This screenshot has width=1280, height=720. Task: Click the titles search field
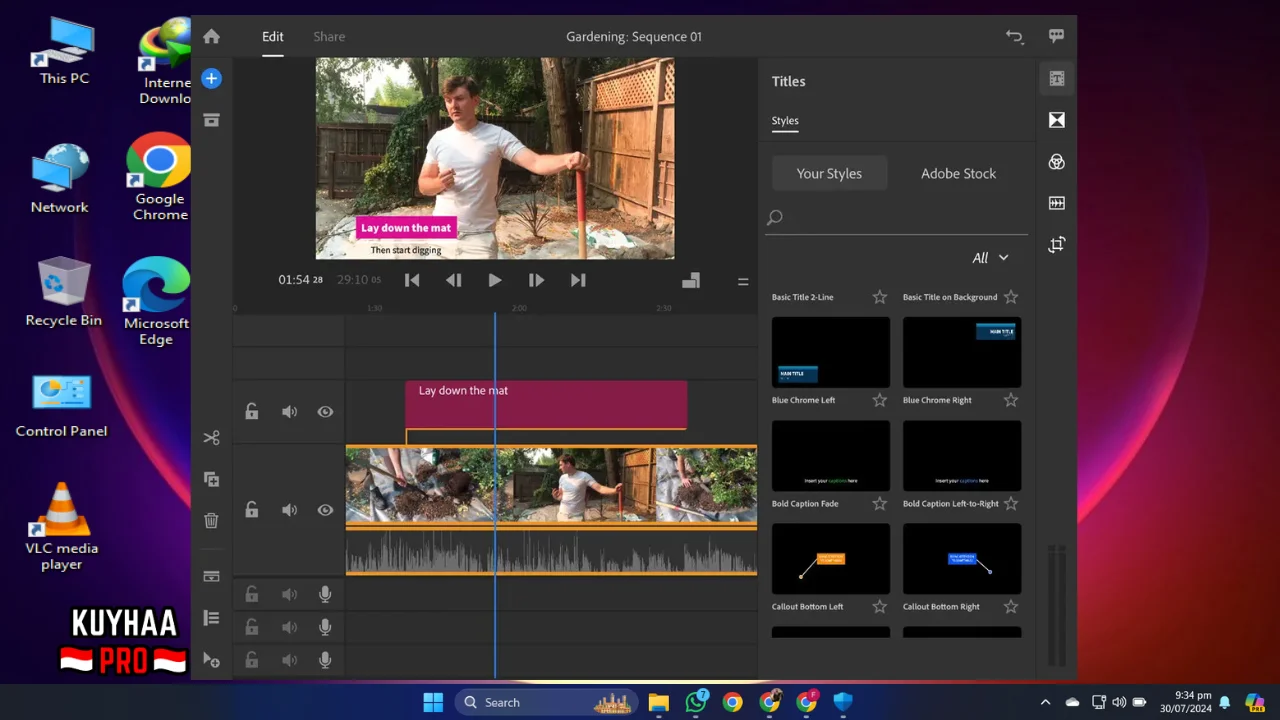(896, 218)
